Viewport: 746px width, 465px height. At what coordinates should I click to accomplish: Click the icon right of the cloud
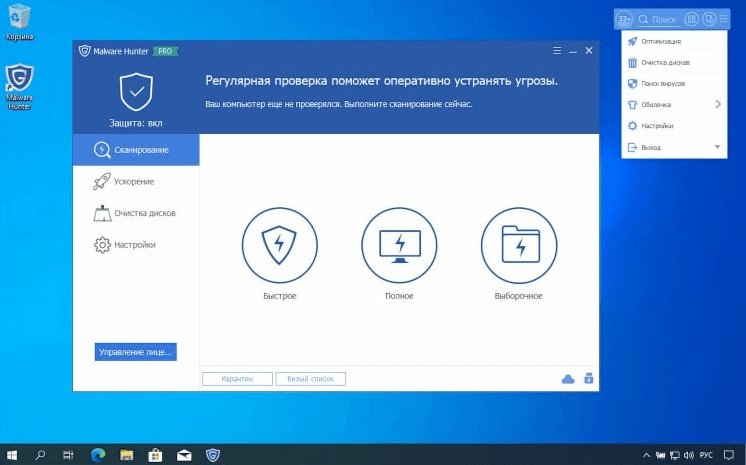[589, 378]
